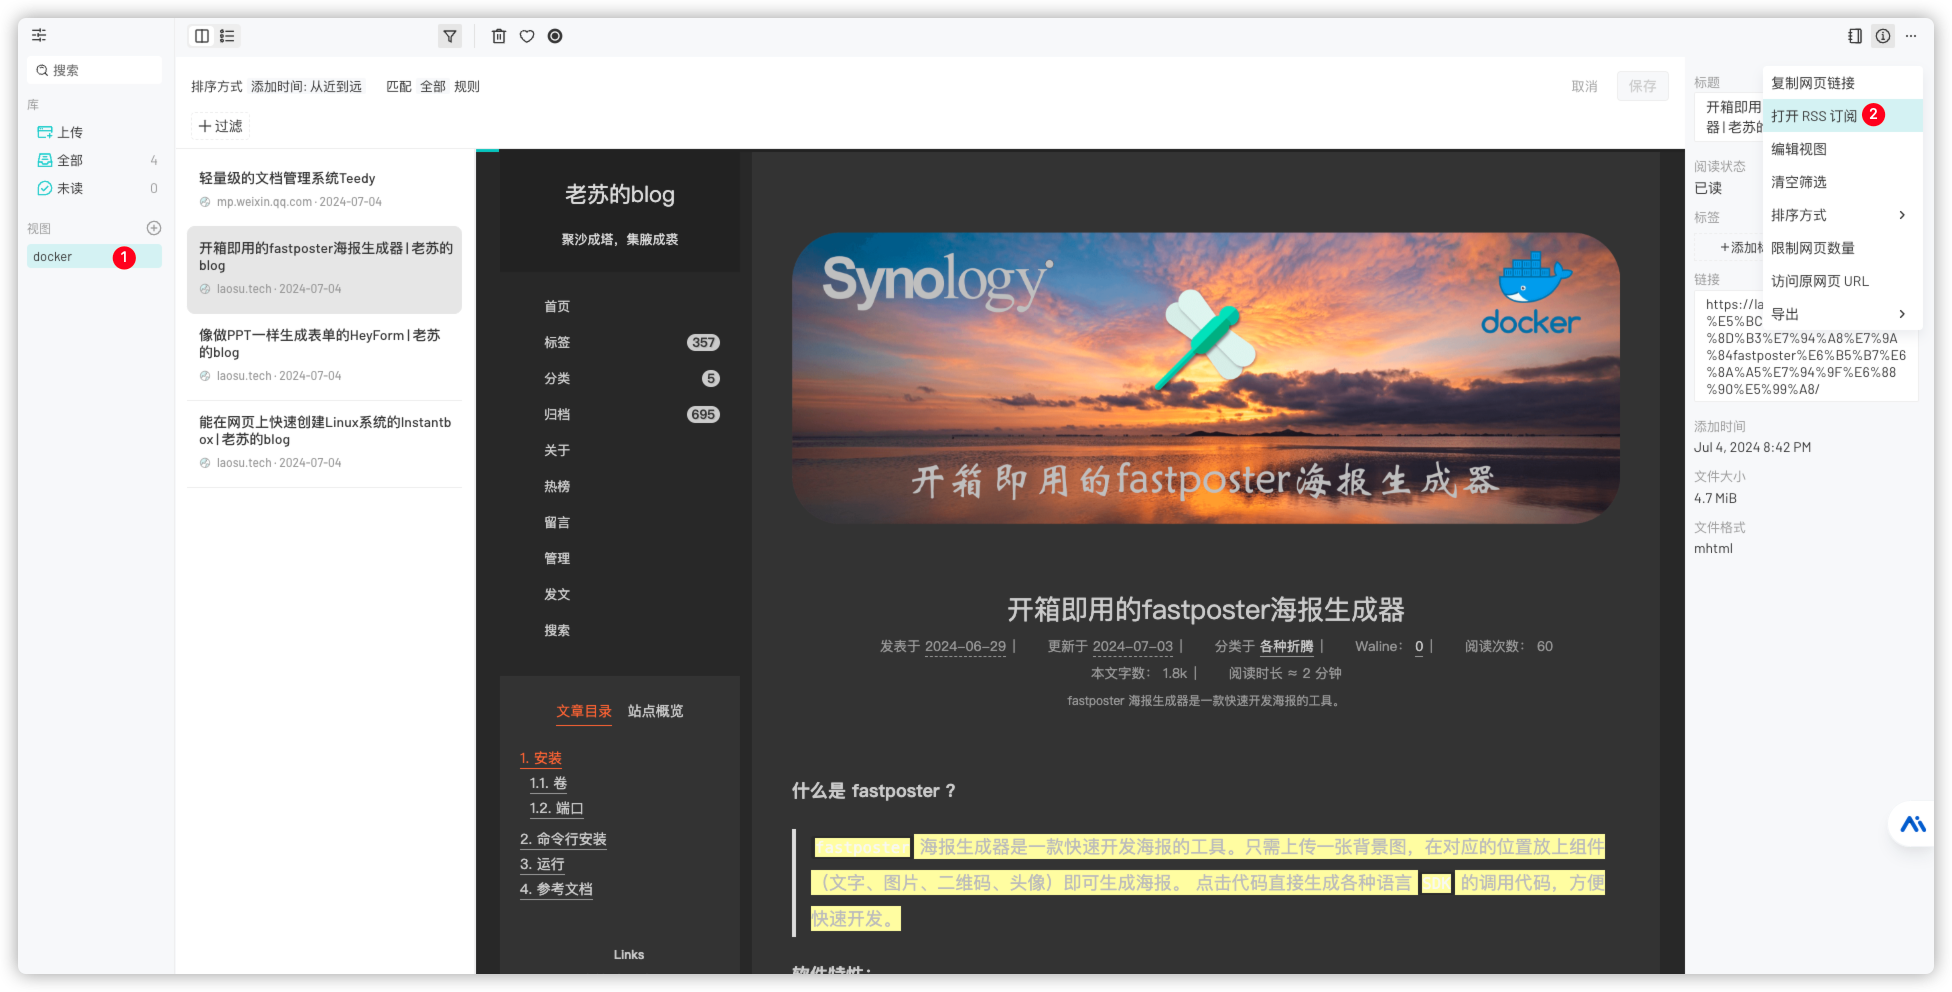Viewport: 1952px width, 992px height.
Task: Click the filter funnel icon
Action: pos(450,36)
